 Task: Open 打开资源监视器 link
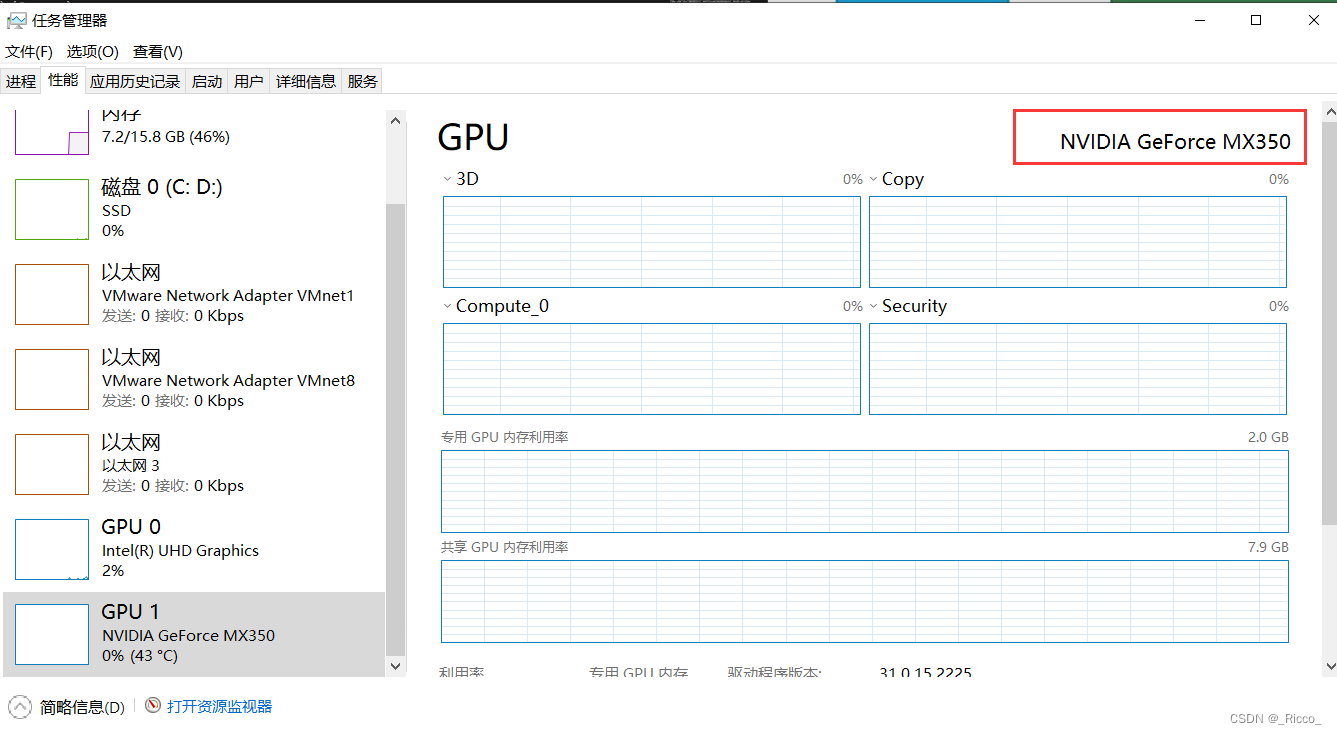pos(219,706)
